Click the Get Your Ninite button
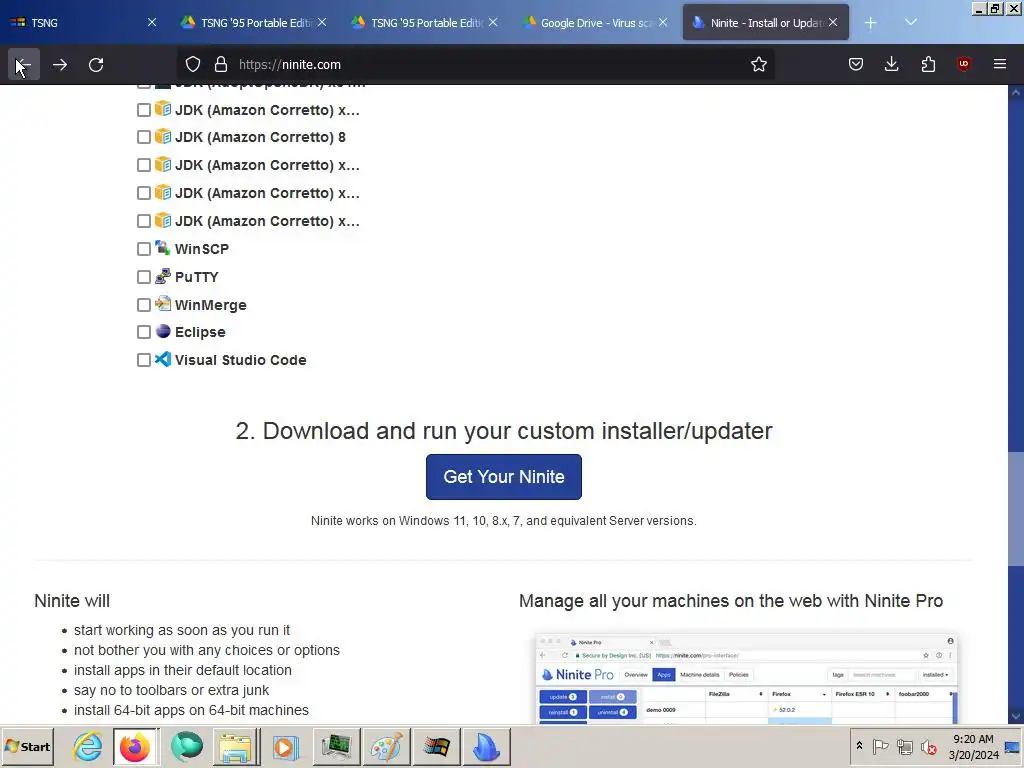Image resolution: width=1024 pixels, height=768 pixels. (504, 477)
